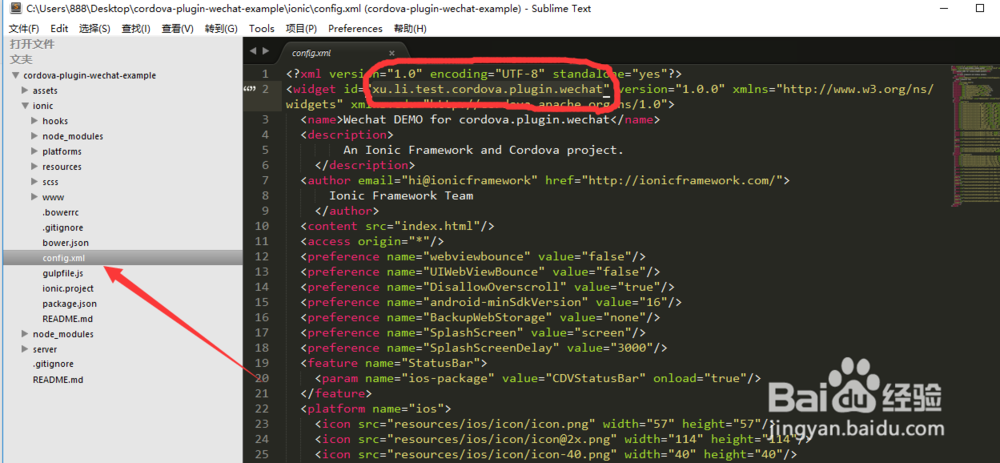1000x463 pixels.
Task: Open the Tools menu
Action: pos(261,29)
